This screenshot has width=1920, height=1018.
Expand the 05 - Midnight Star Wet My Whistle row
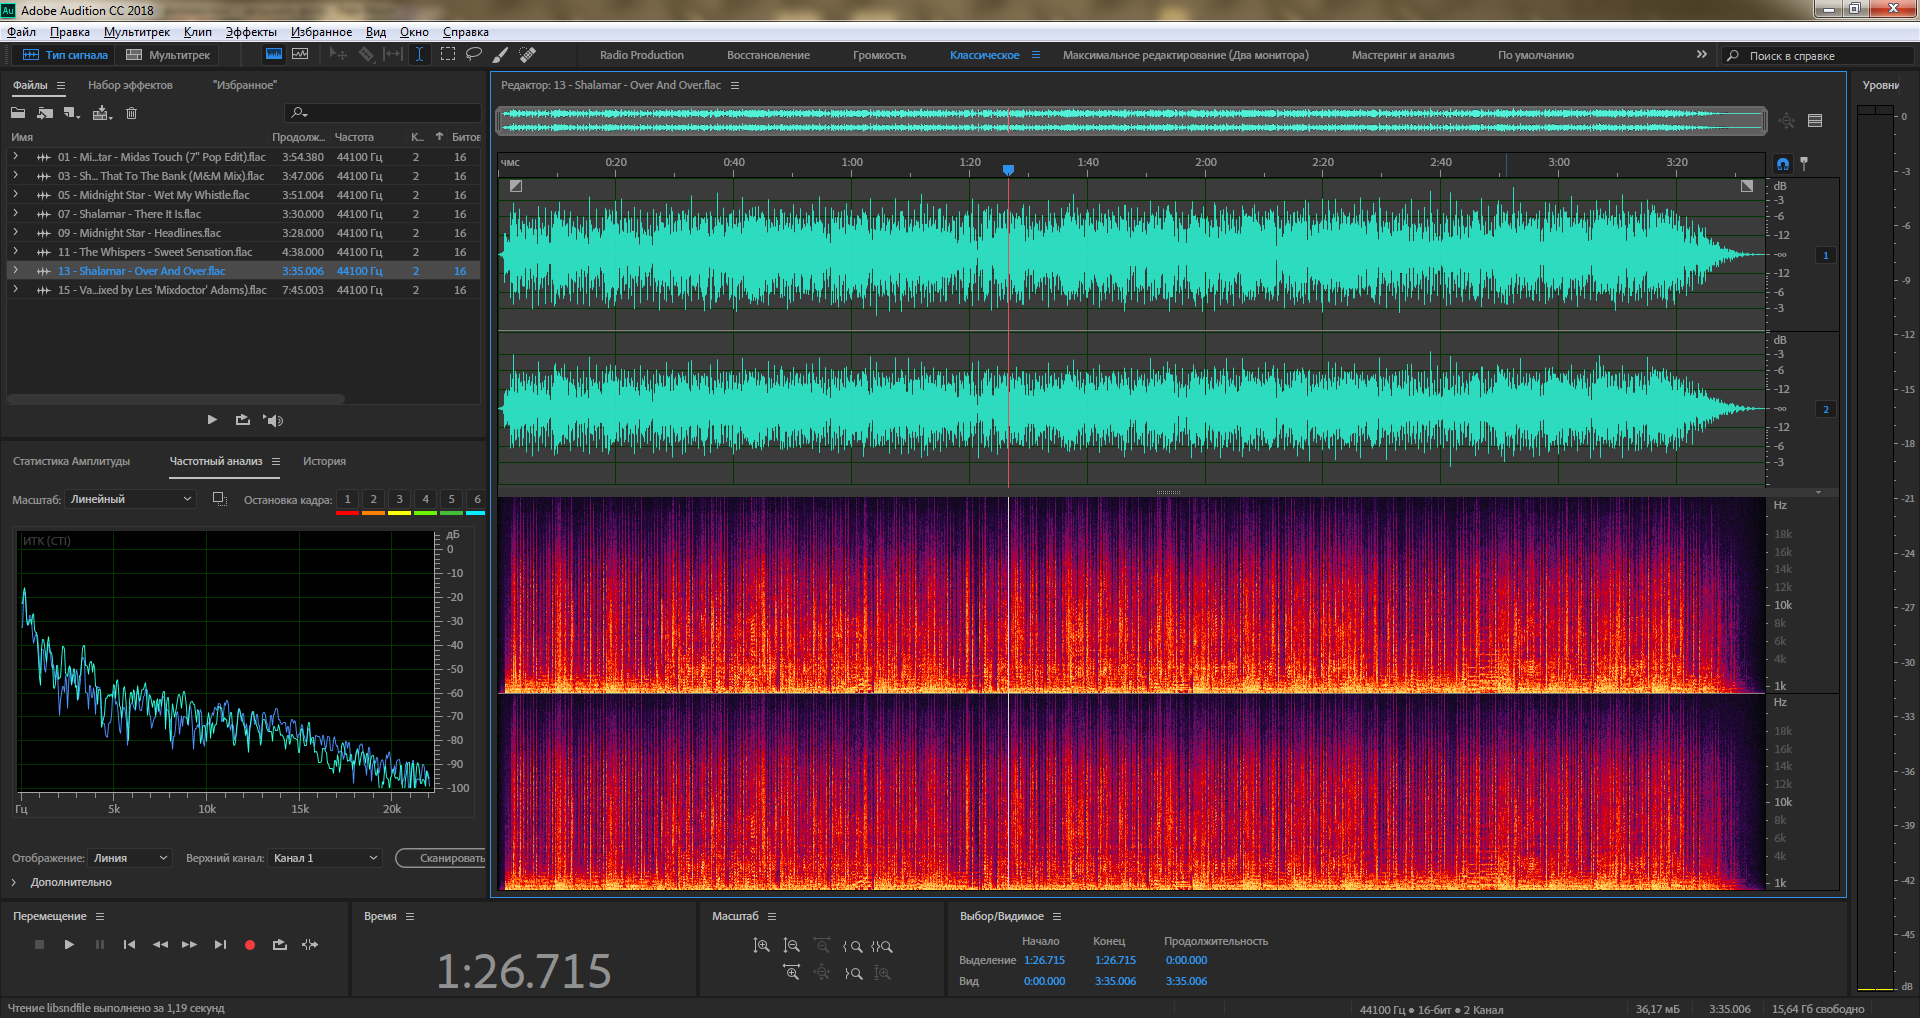tap(15, 194)
